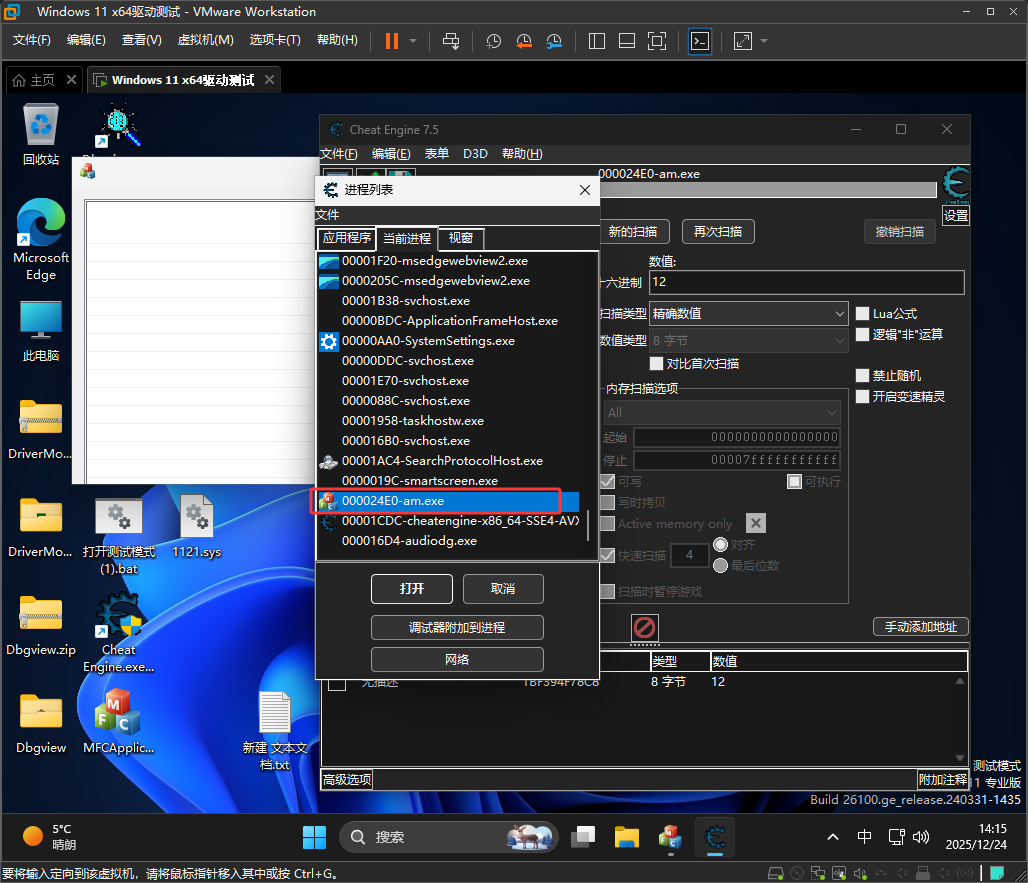Click the VMware stretch guest icon
Image resolution: width=1028 pixels, height=883 pixels.
(x=743, y=41)
